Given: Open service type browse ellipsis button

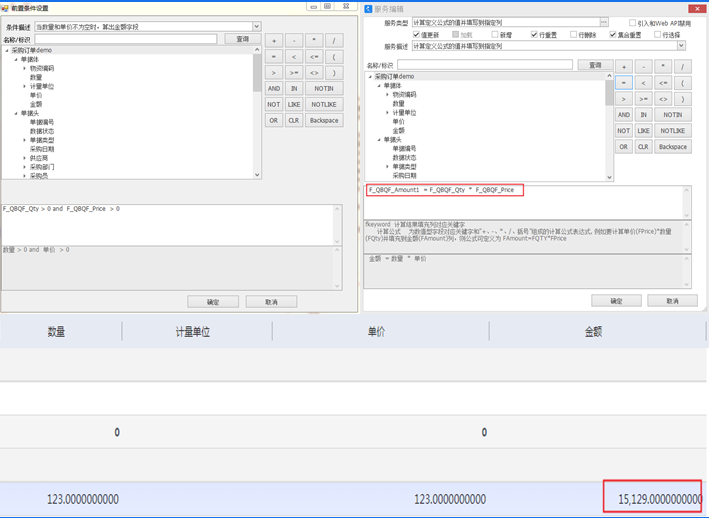Looking at the screenshot, I should click(604, 22).
